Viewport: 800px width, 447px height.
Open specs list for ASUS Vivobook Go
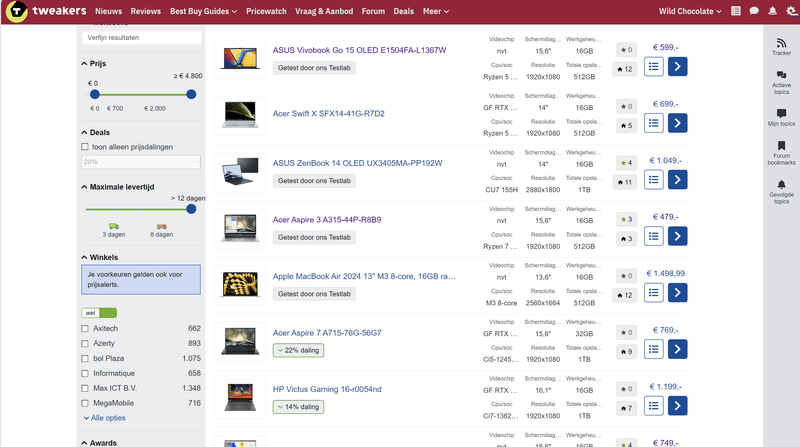[654, 66]
